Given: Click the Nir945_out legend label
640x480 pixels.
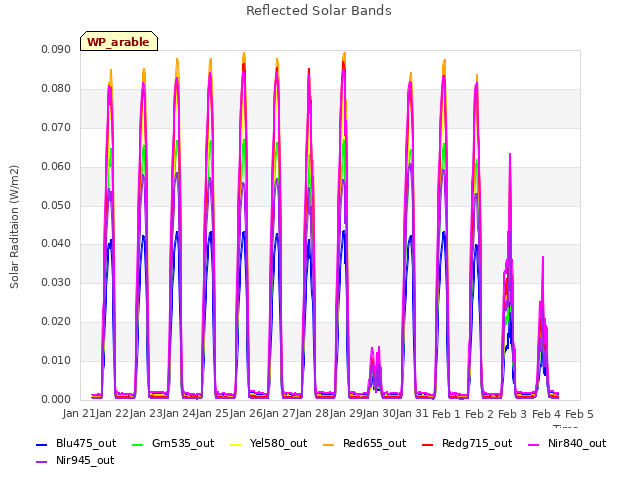Looking at the screenshot, I should coord(85,461).
